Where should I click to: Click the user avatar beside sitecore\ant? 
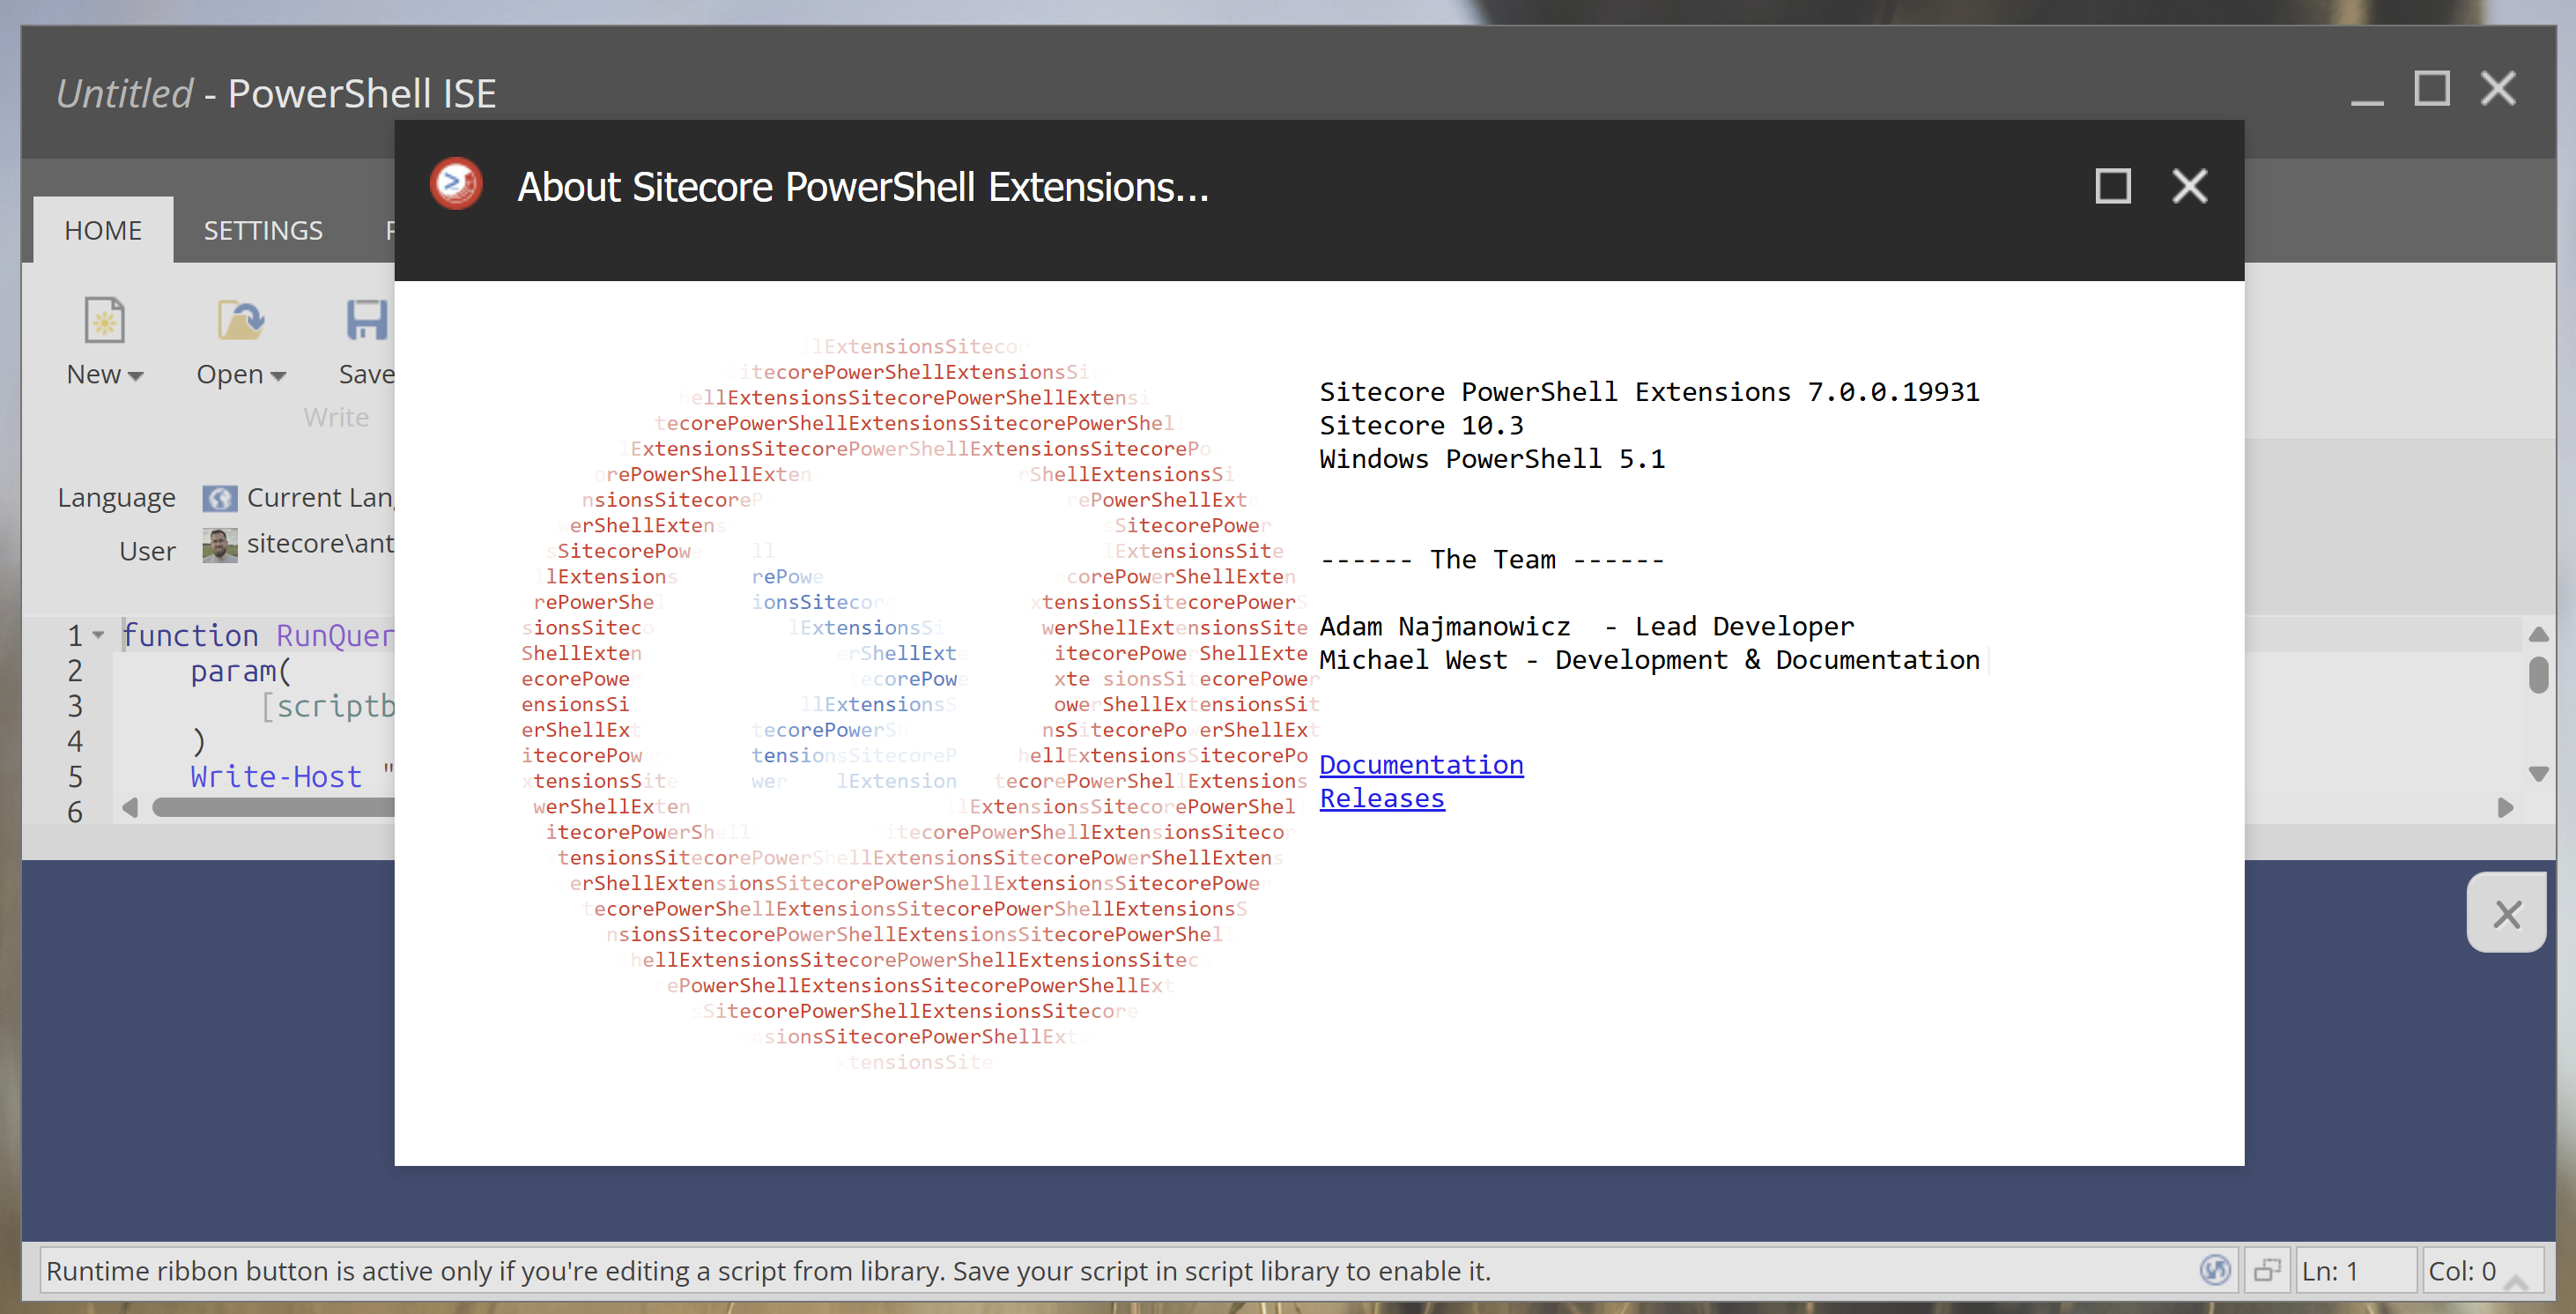[x=219, y=545]
